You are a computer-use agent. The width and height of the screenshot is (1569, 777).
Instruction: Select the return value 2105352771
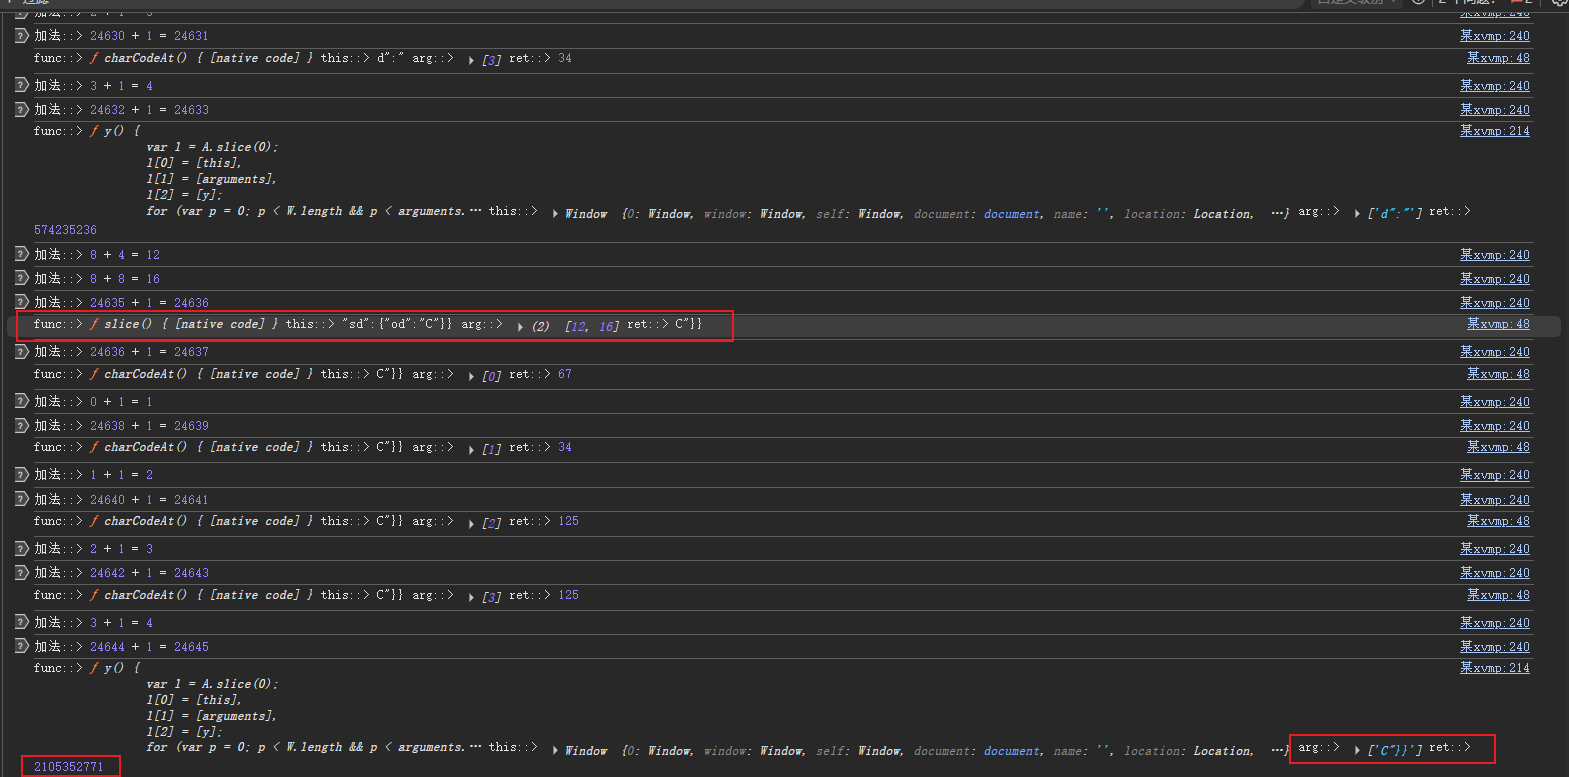pyautogui.click(x=68, y=767)
